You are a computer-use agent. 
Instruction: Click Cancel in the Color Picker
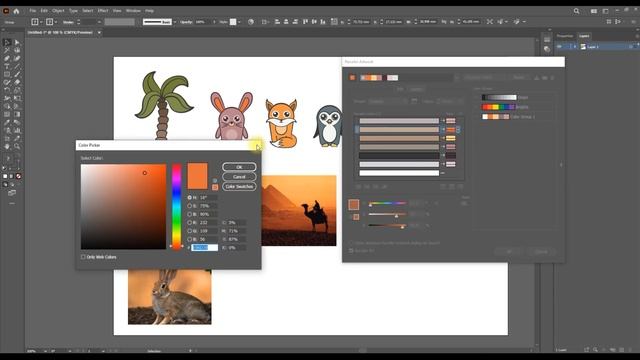[x=239, y=177]
